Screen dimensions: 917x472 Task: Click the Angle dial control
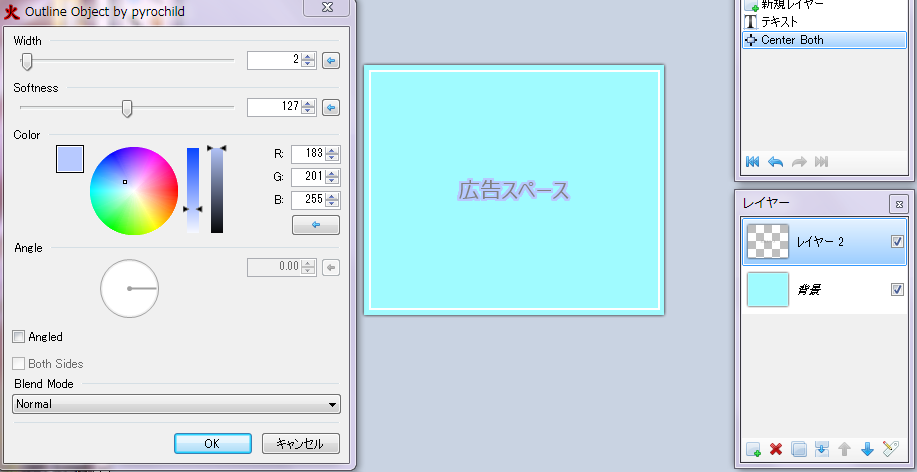(129, 288)
